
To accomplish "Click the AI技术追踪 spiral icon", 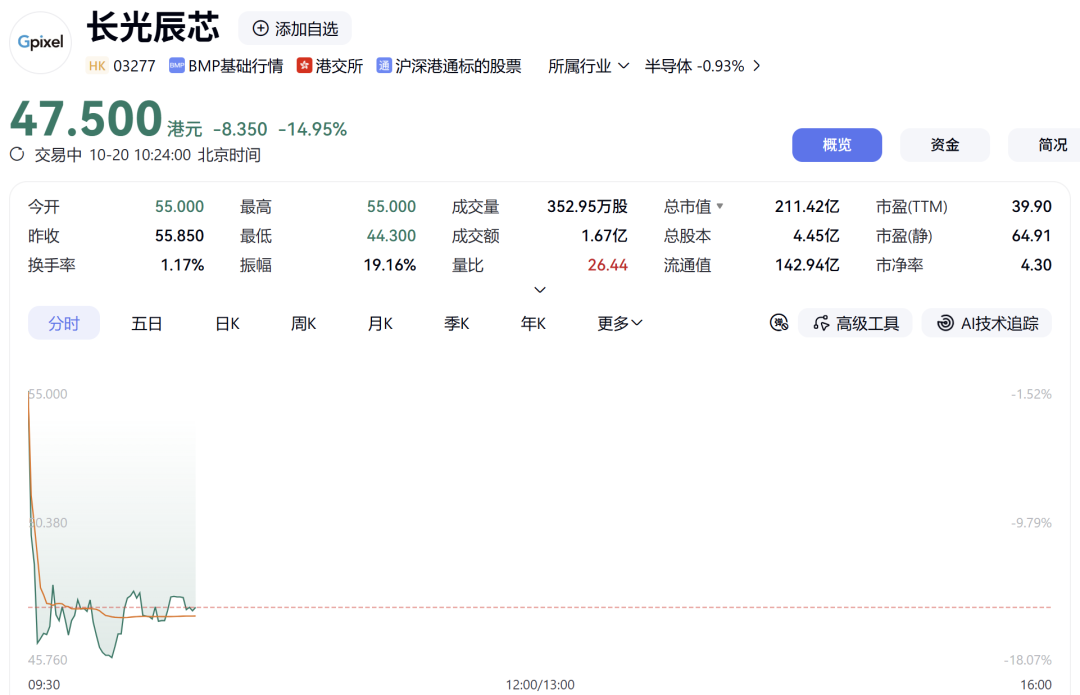I will 946,323.
